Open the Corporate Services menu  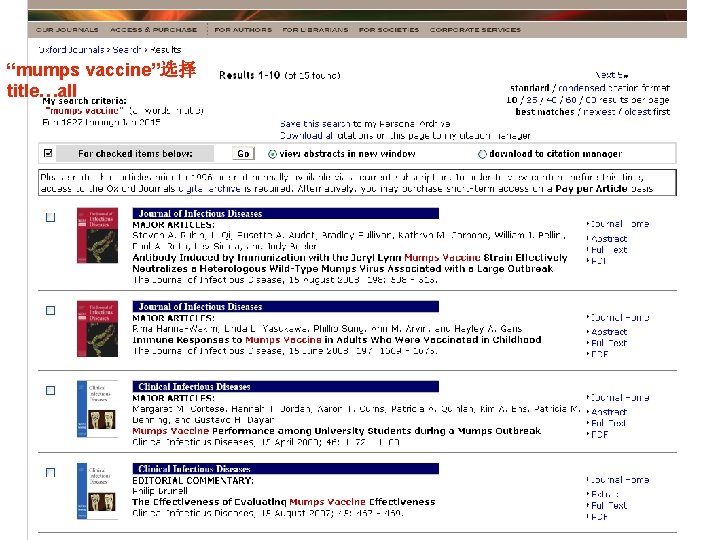(475, 30)
